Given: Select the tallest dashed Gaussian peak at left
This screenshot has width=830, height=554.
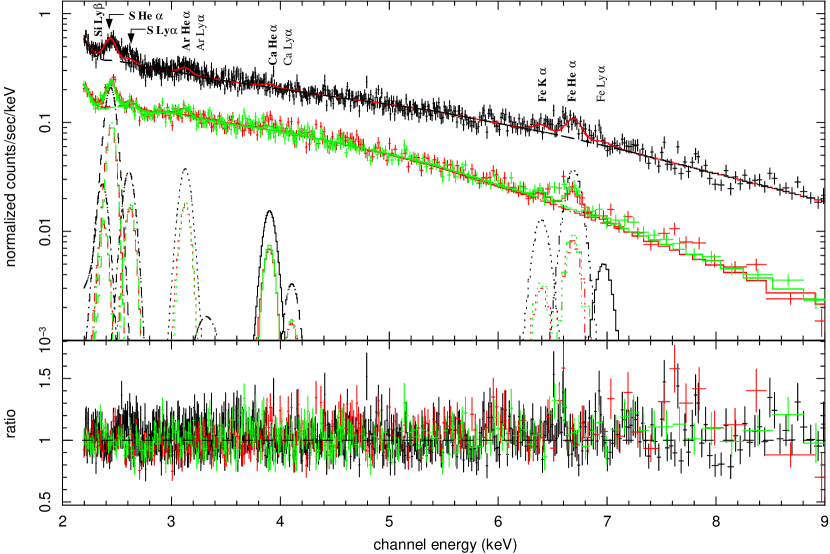Looking at the screenshot, I should coord(111,126).
